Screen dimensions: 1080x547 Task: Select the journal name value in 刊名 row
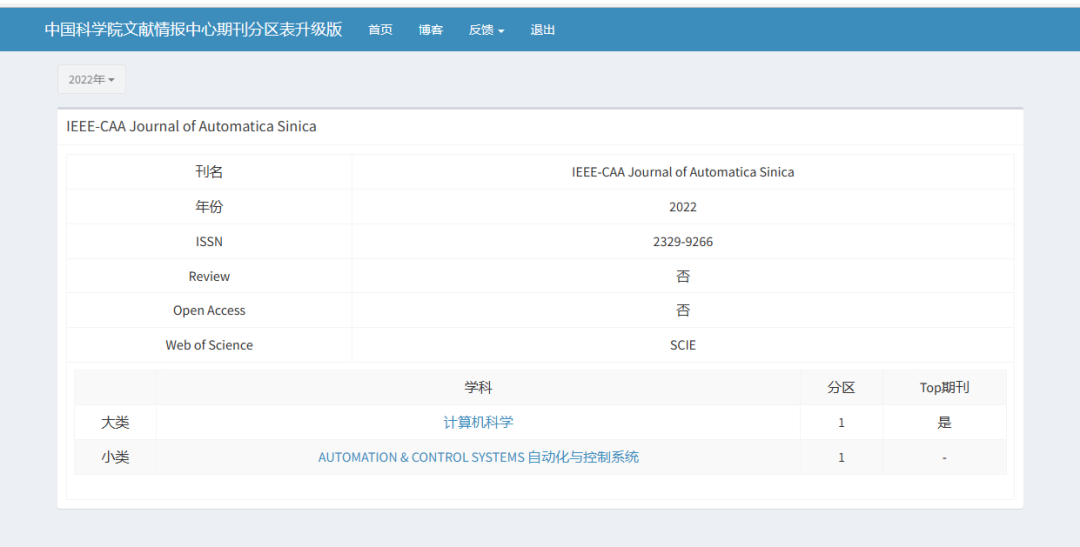point(683,172)
